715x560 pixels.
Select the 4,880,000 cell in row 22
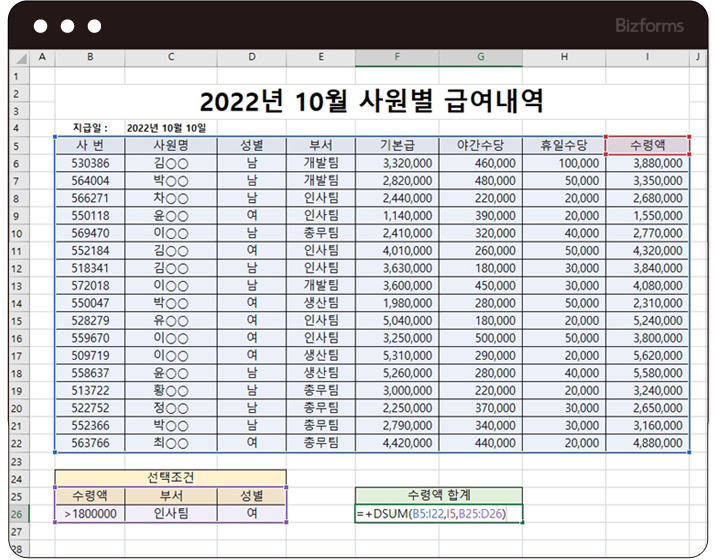click(647, 443)
